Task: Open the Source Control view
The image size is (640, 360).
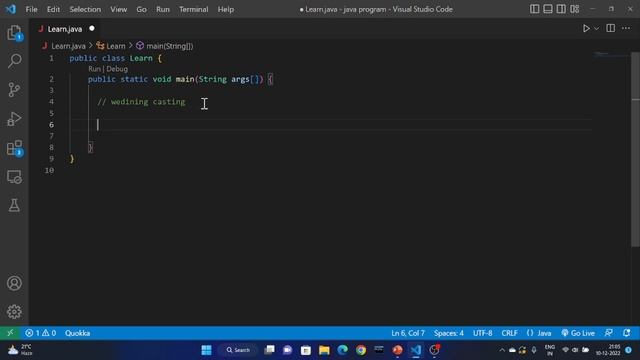Action: tap(14, 90)
